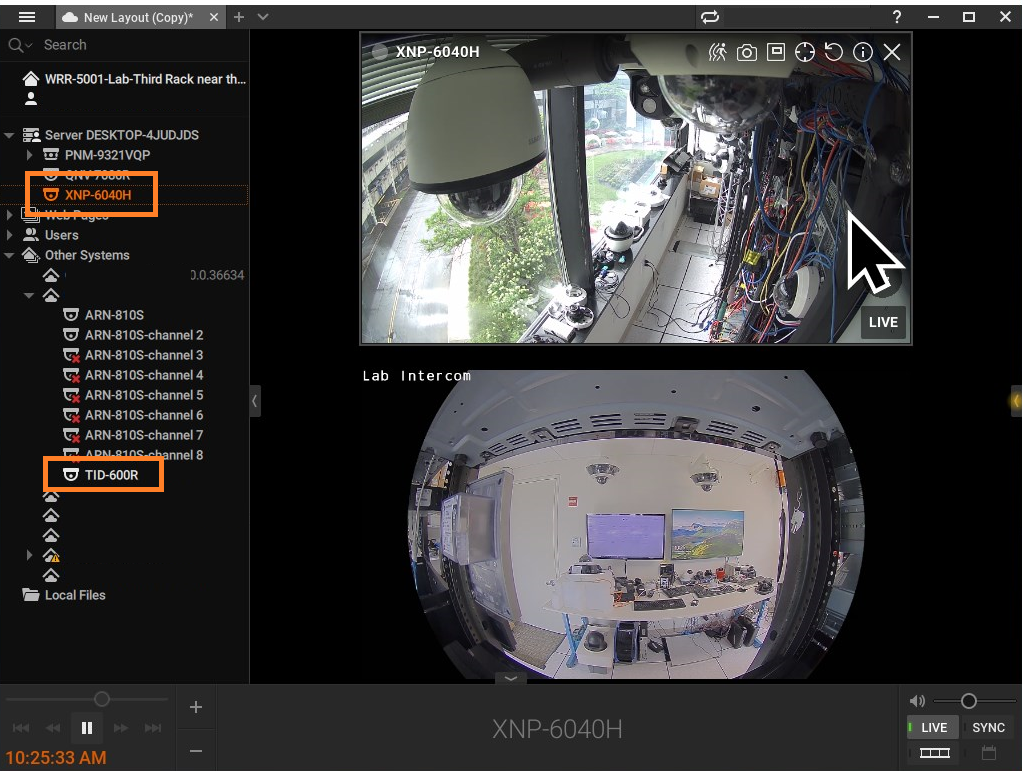Open the right side panel handle

pyautogui.click(x=1015, y=400)
